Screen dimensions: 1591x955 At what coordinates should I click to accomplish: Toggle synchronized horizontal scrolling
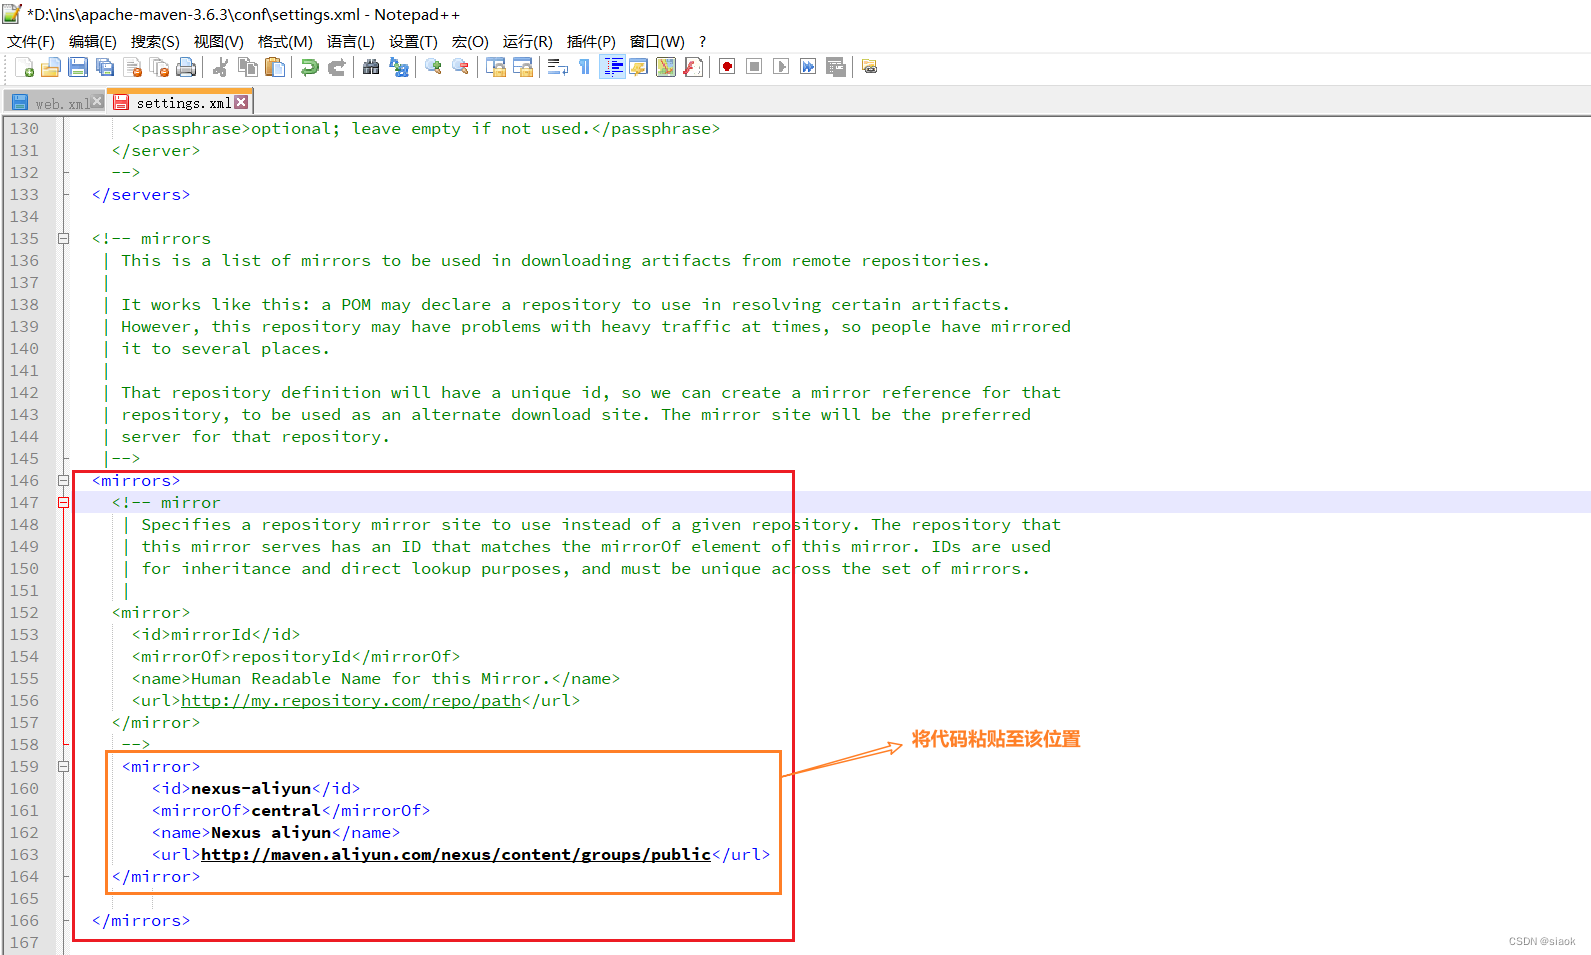522,67
